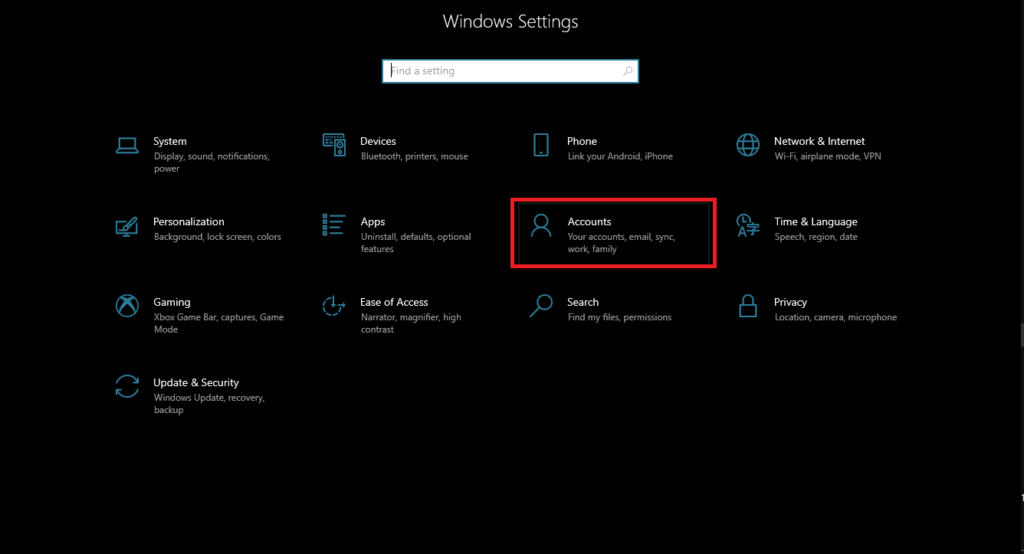The image size is (1024, 554).
Task: Click 'Uninstall, defaults, optional features' text
Action: (x=415, y=242)
